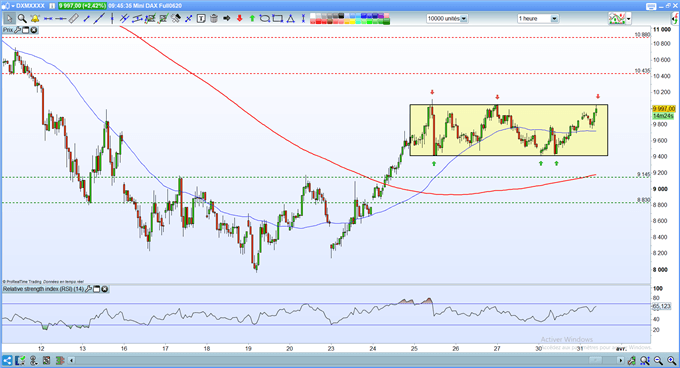Pick the black color swatch
Image resolution: width=680 pixels, height=368 pixels.
tap(341, 16)
